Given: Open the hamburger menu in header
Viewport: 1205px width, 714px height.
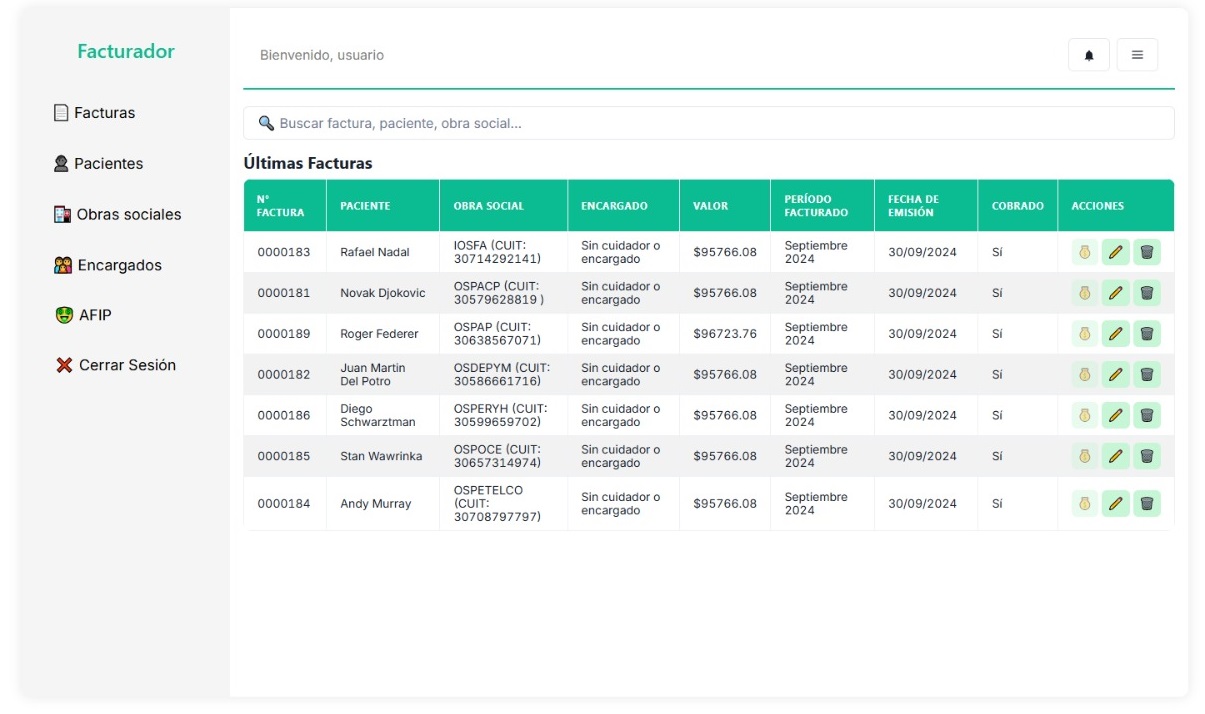Looking at the screenshot, I should [x=1137, y=55].
